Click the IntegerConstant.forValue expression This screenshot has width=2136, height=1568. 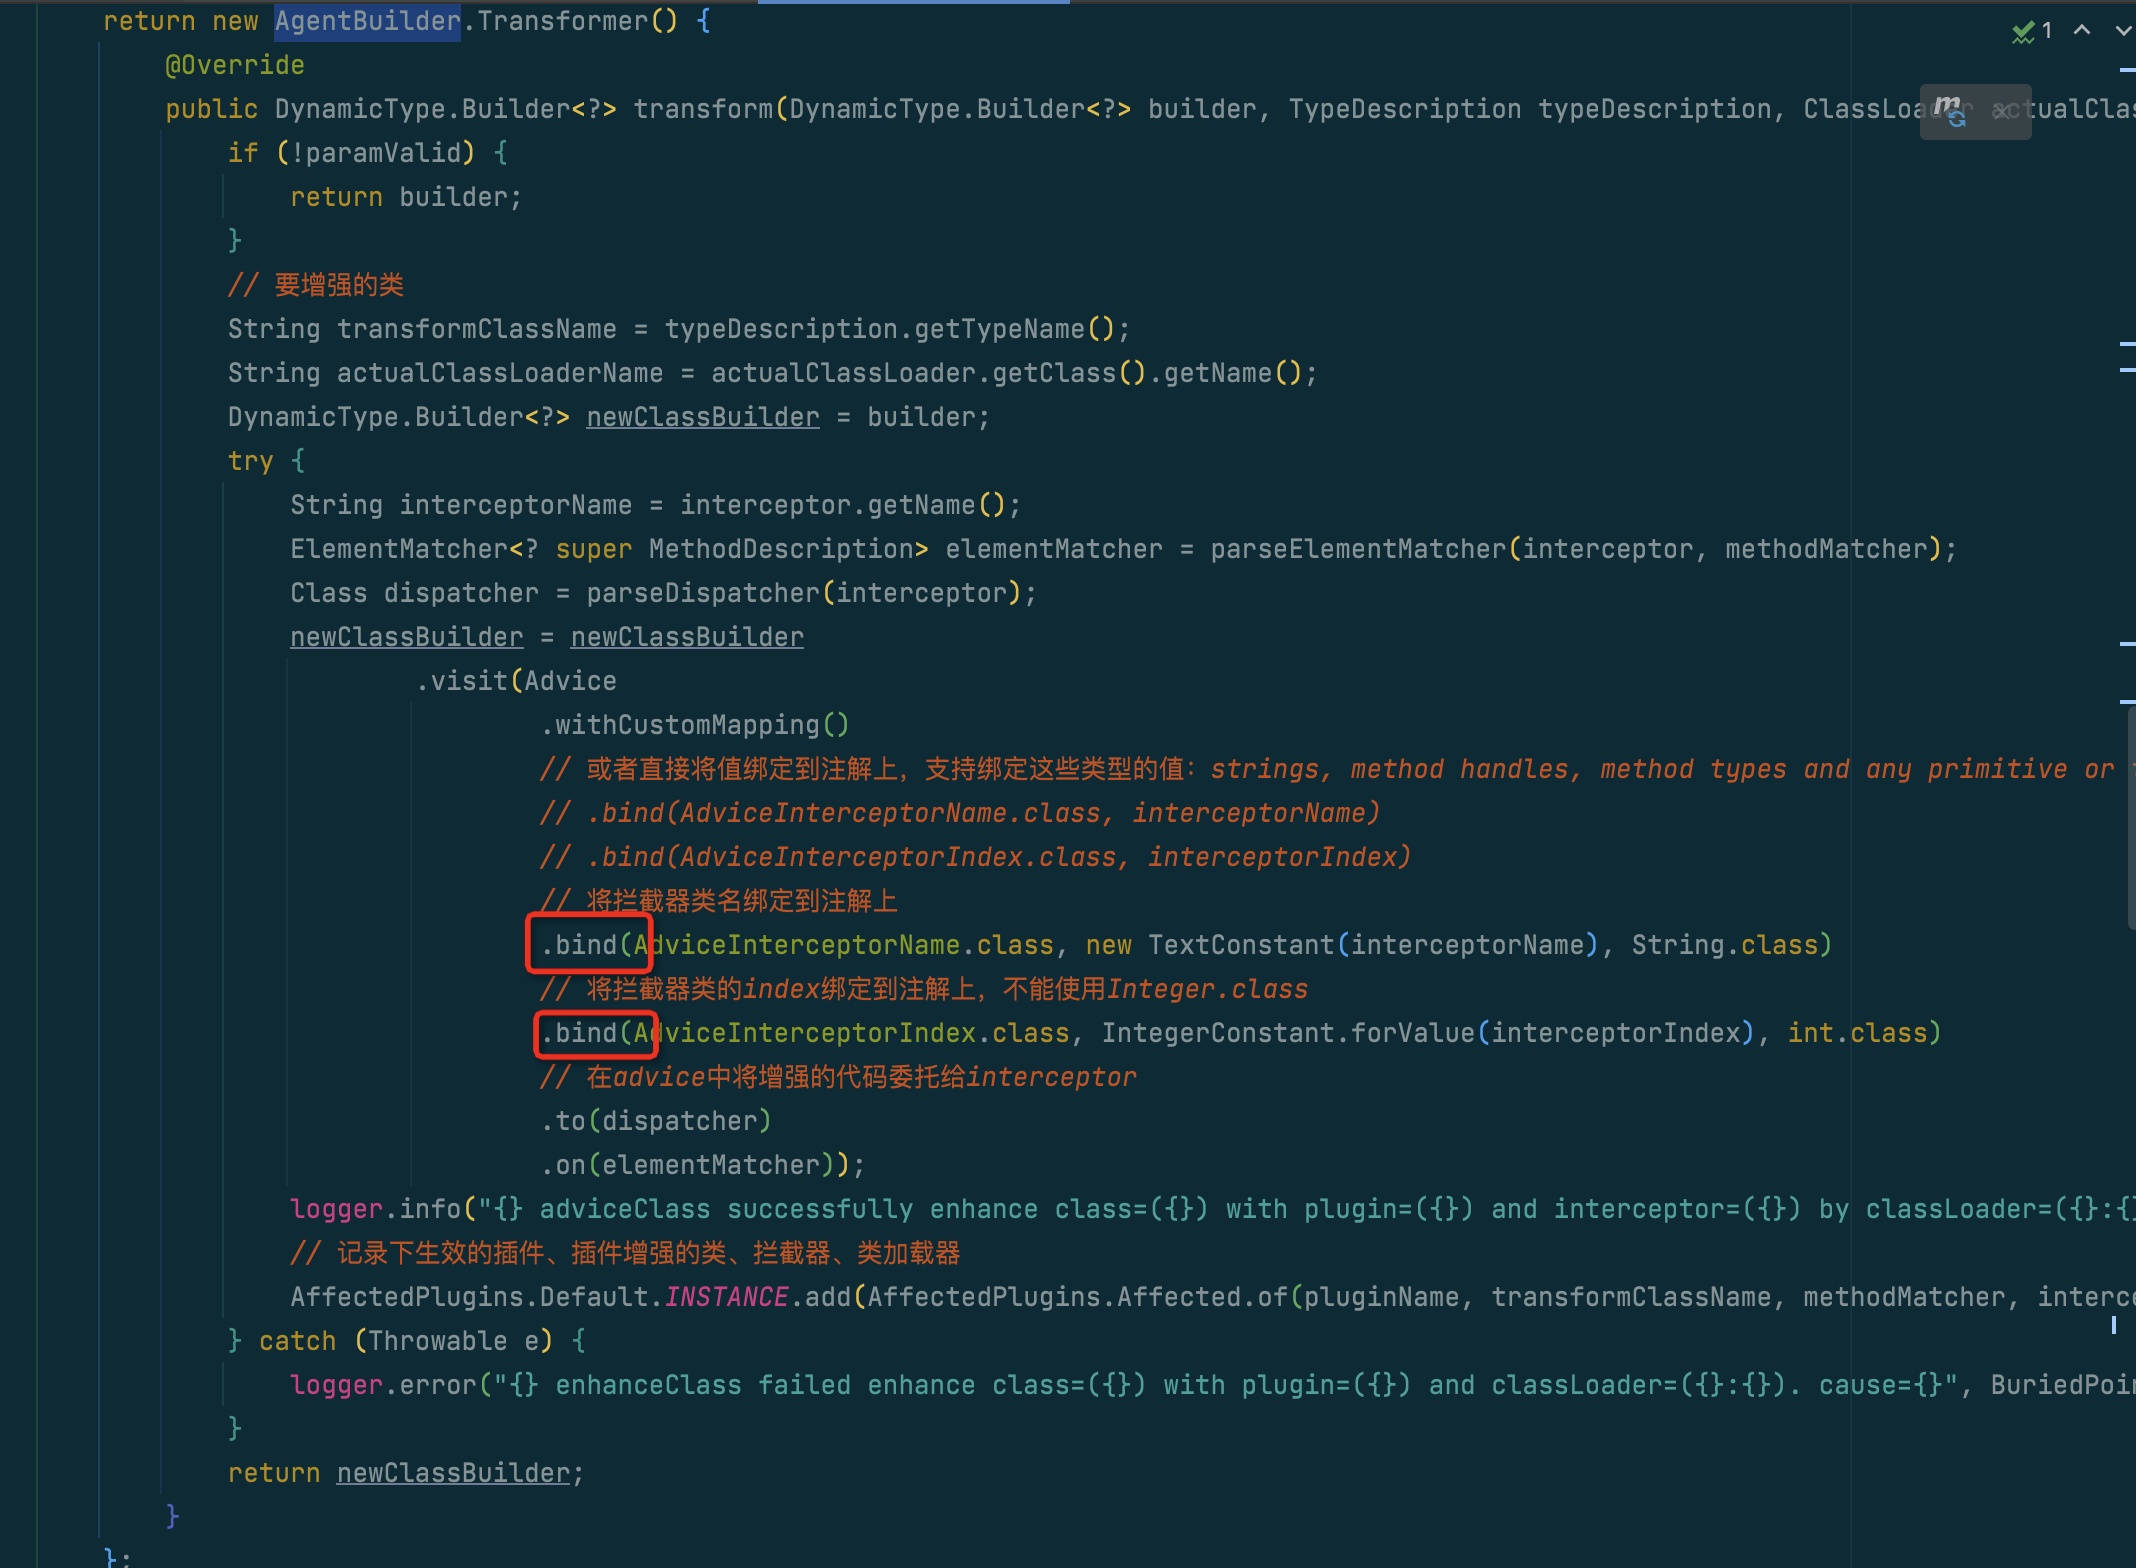(x=1290, y=1032)
